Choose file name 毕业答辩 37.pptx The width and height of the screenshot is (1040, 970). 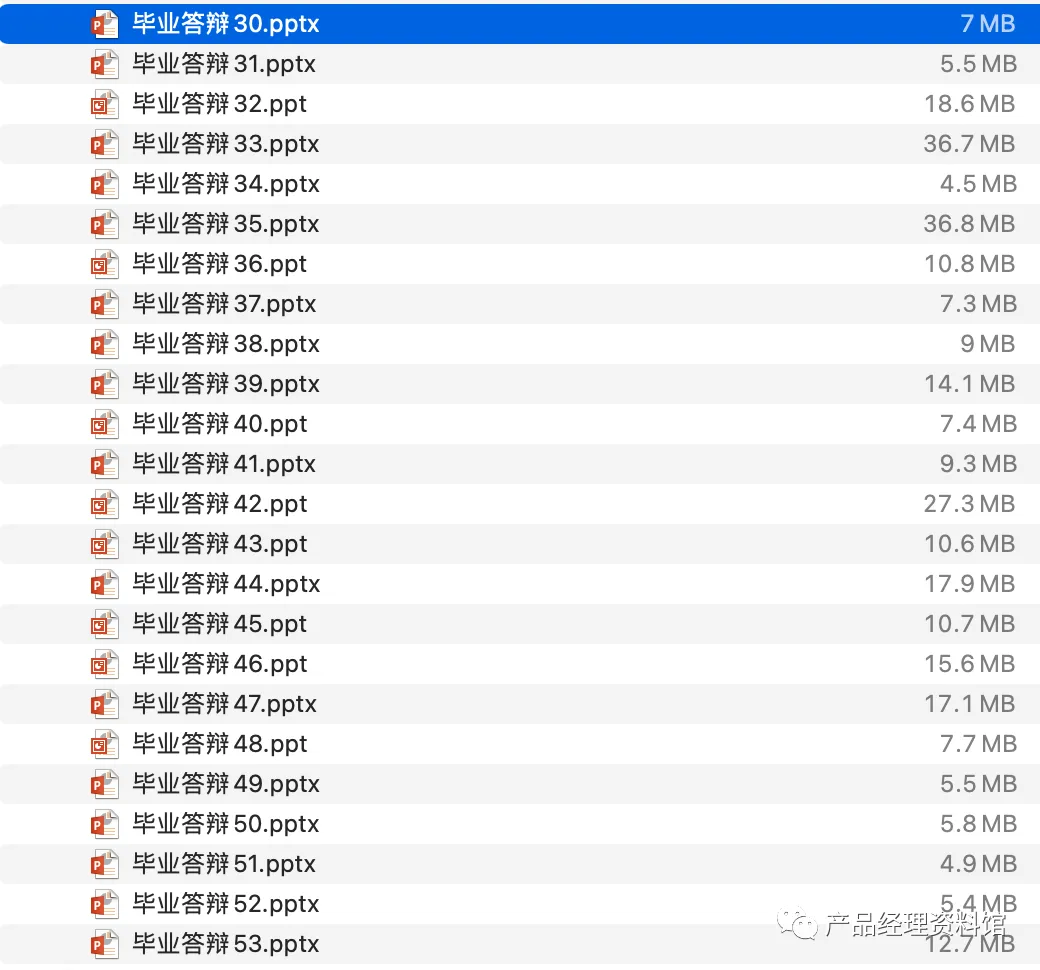(224, 304)
